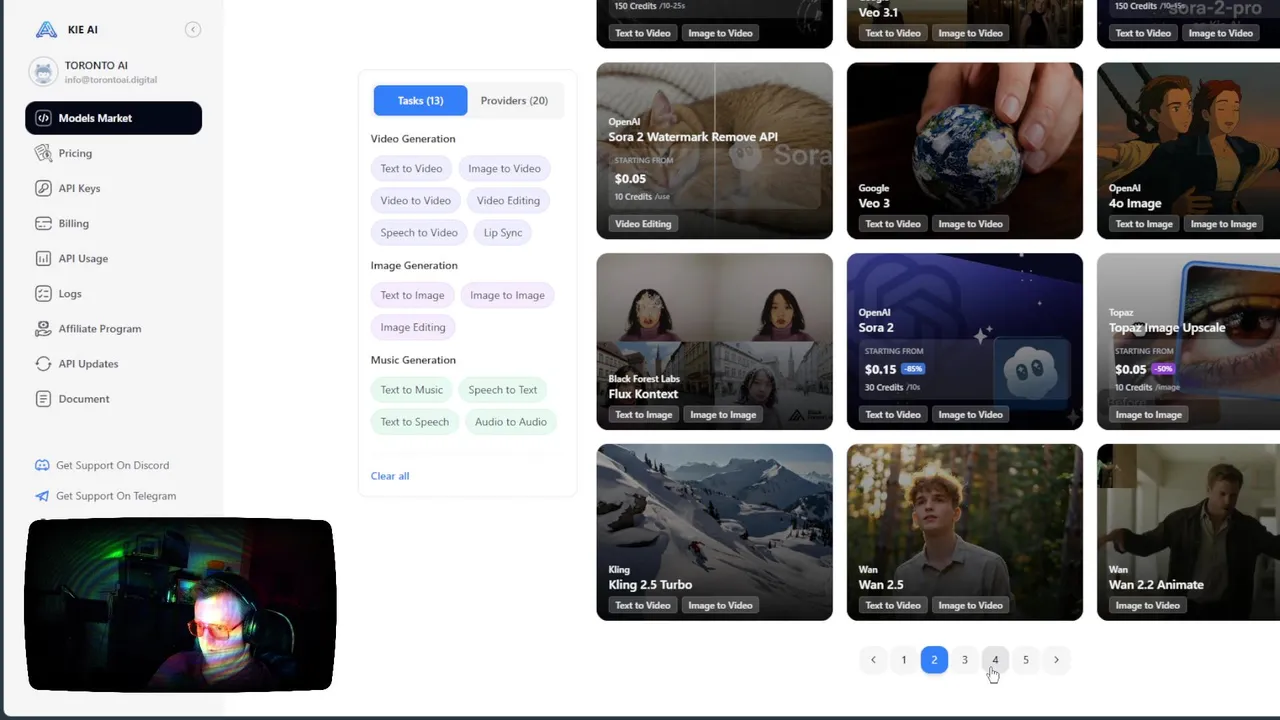Go to pagination page 3
The width and height of the screenshot is (1280, 720).
coord(965,660)
